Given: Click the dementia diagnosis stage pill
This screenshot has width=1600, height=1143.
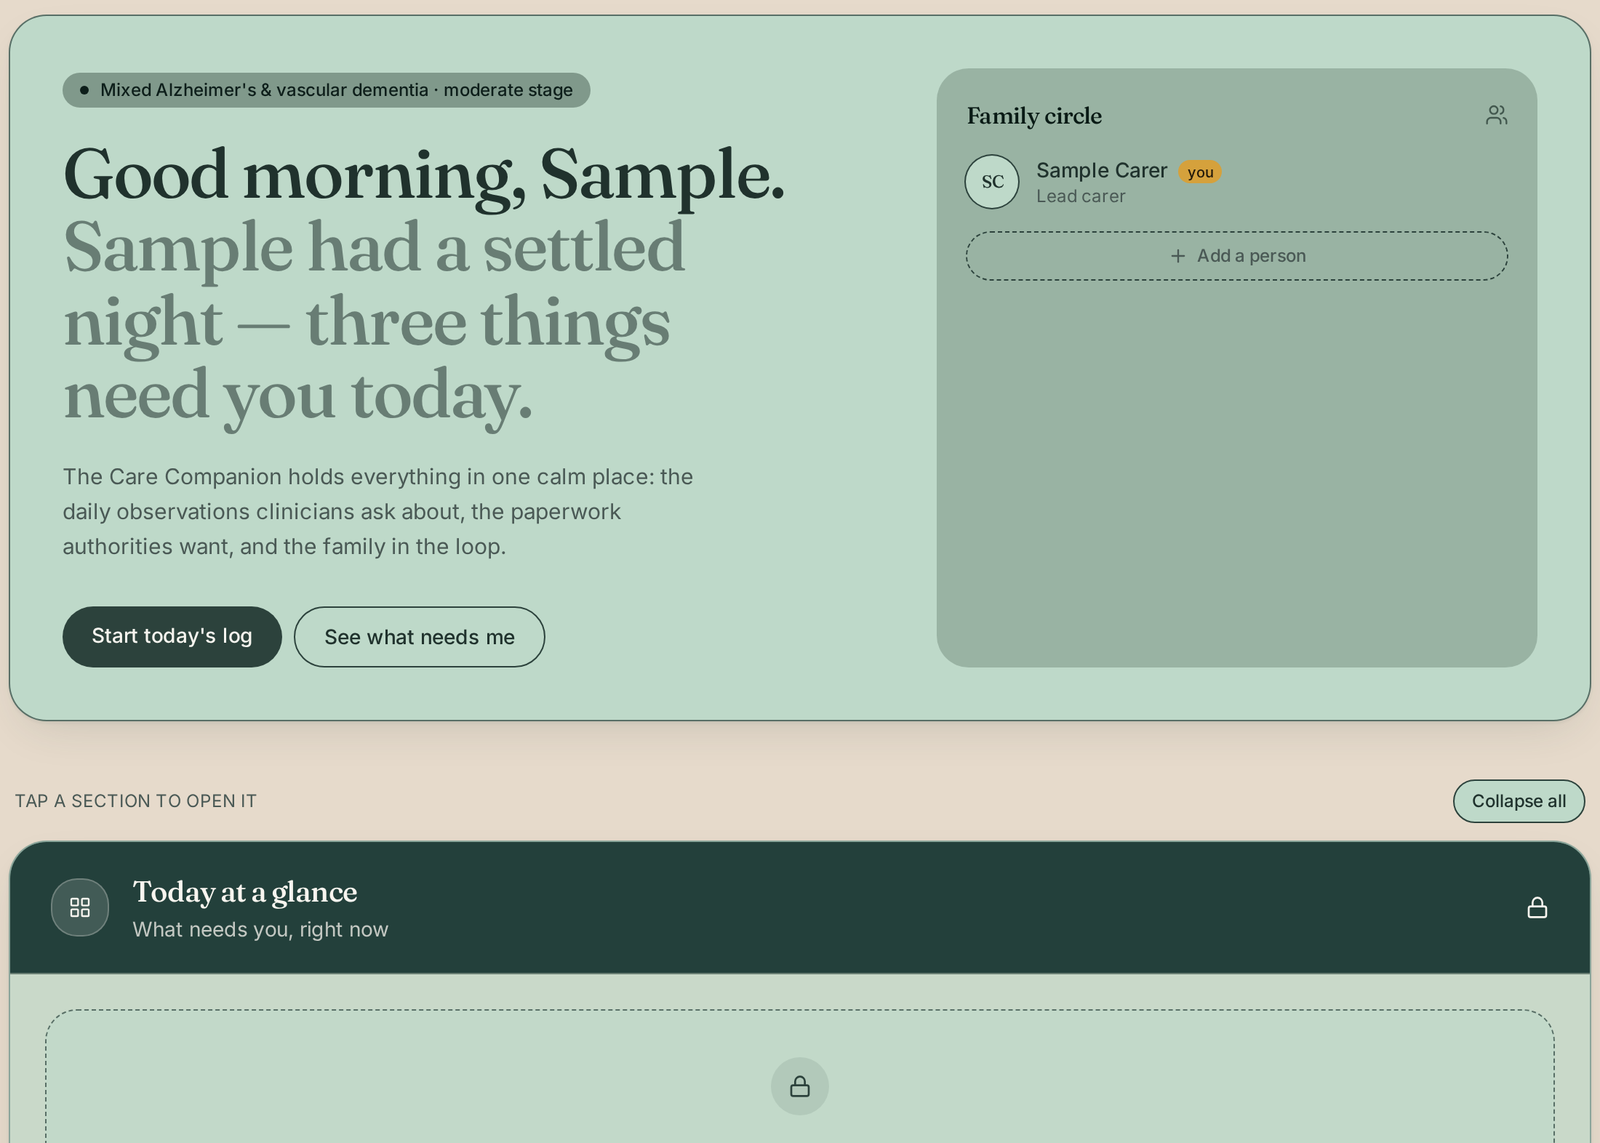Looking at the screenshot, I should click(326, 90).
